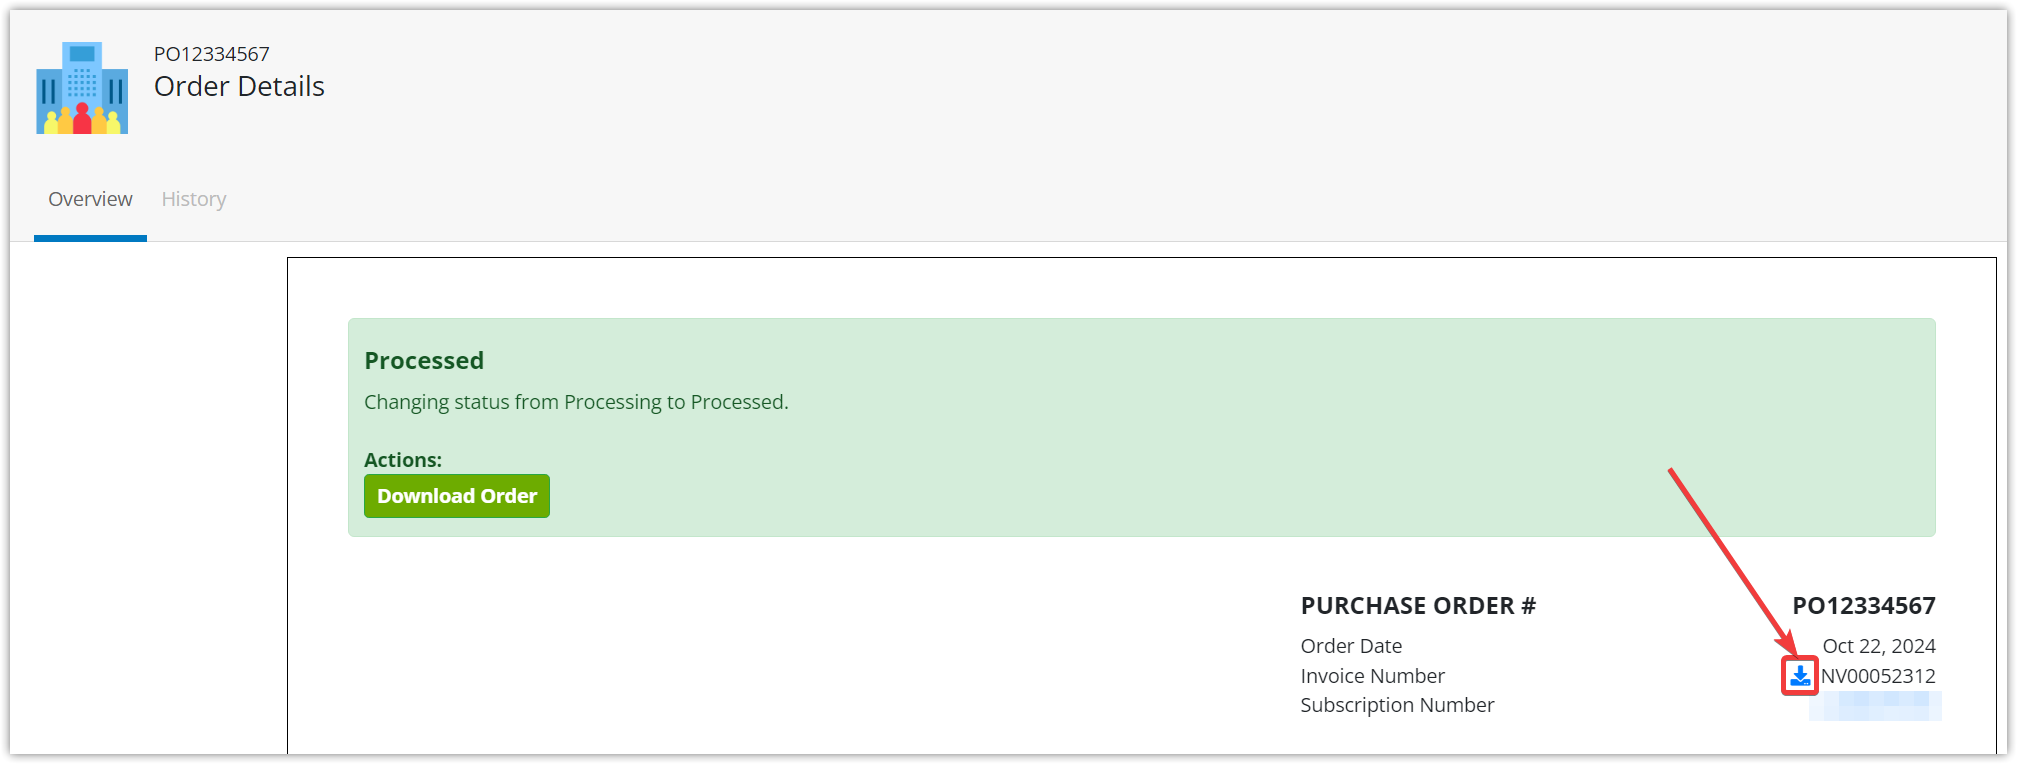Switch to the Overview tab
The image size is (2017, 764).
pyautogui.click(x=90, y=199)
